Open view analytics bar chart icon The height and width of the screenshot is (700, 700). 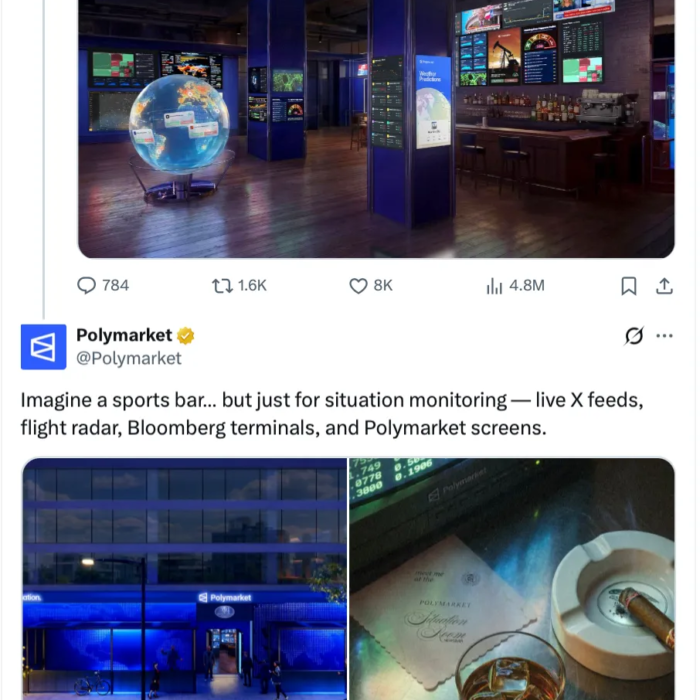(494, 286)
